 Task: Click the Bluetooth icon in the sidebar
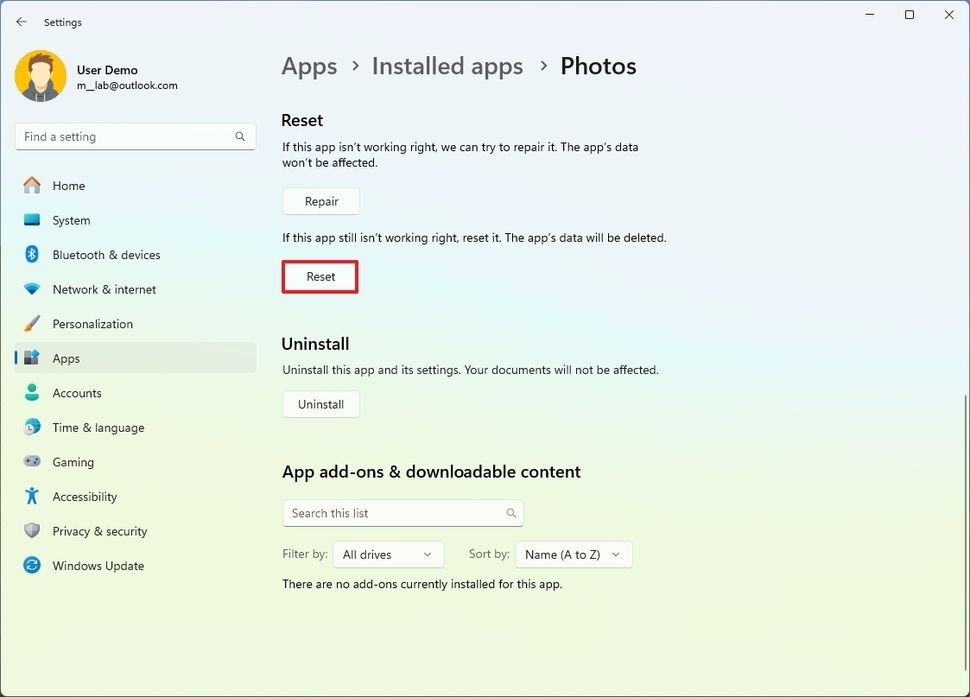tap(32, 254)
